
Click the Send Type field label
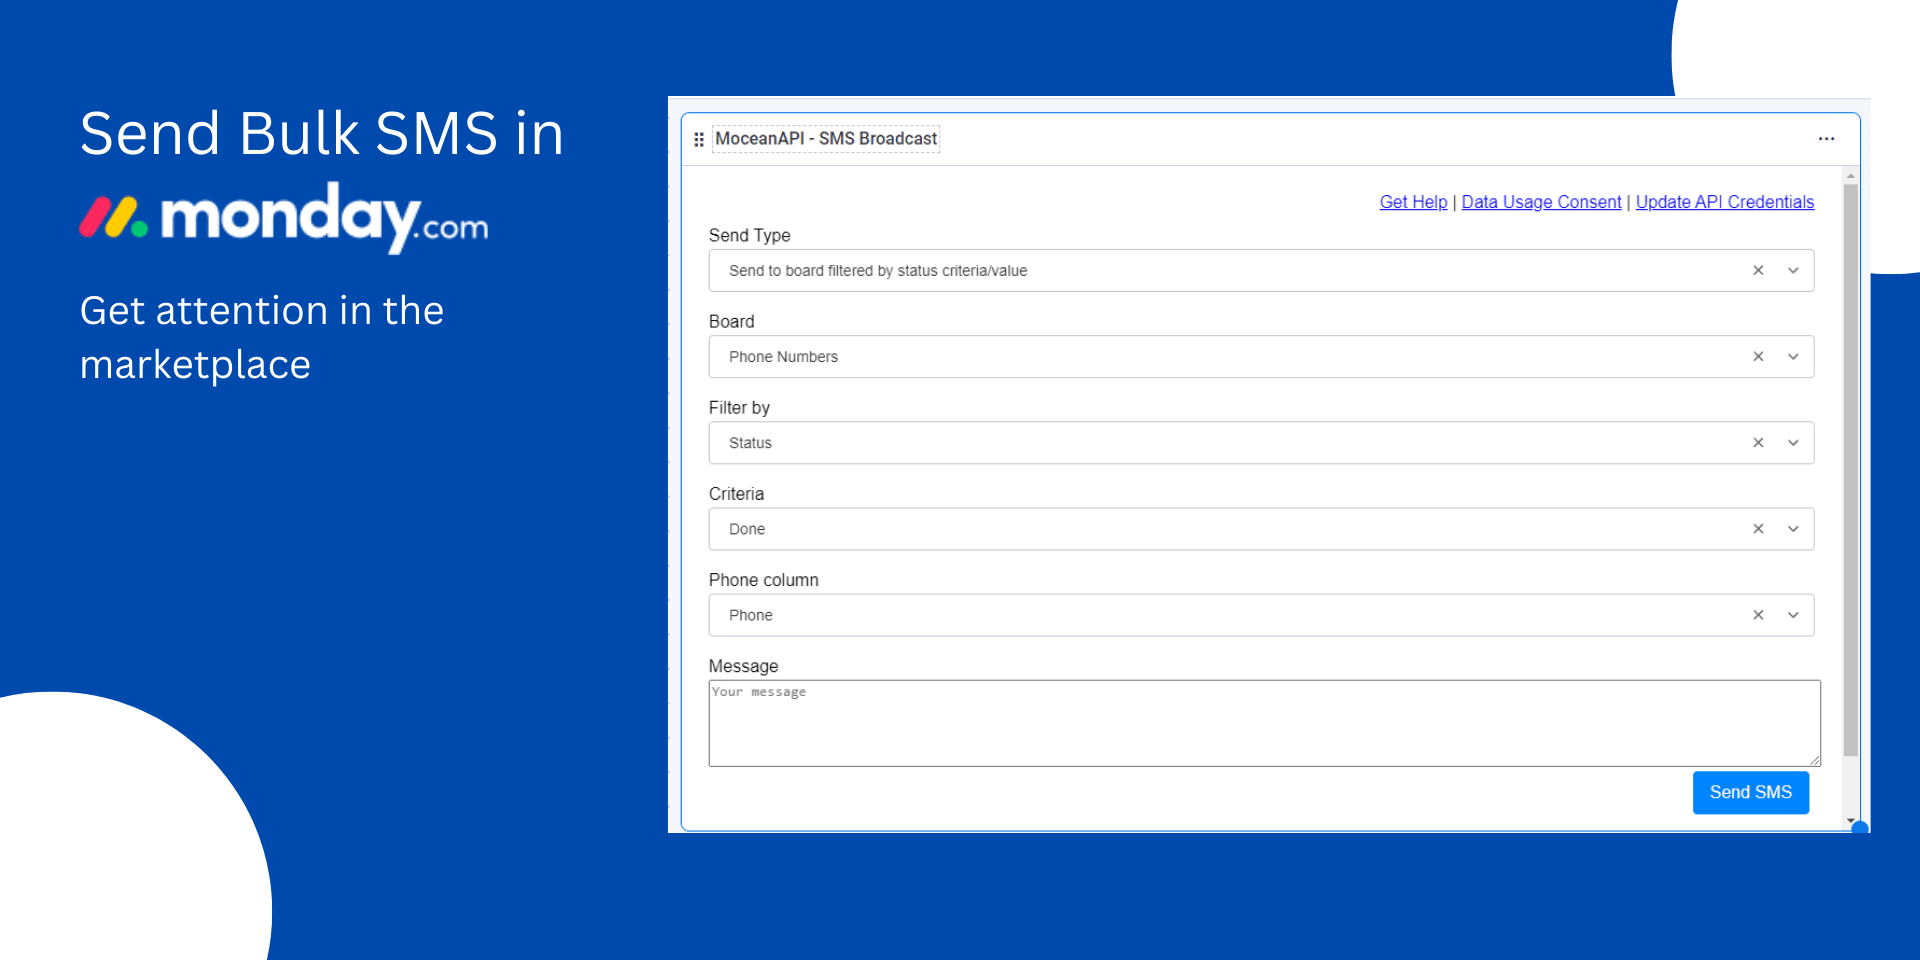coord(749,235)
